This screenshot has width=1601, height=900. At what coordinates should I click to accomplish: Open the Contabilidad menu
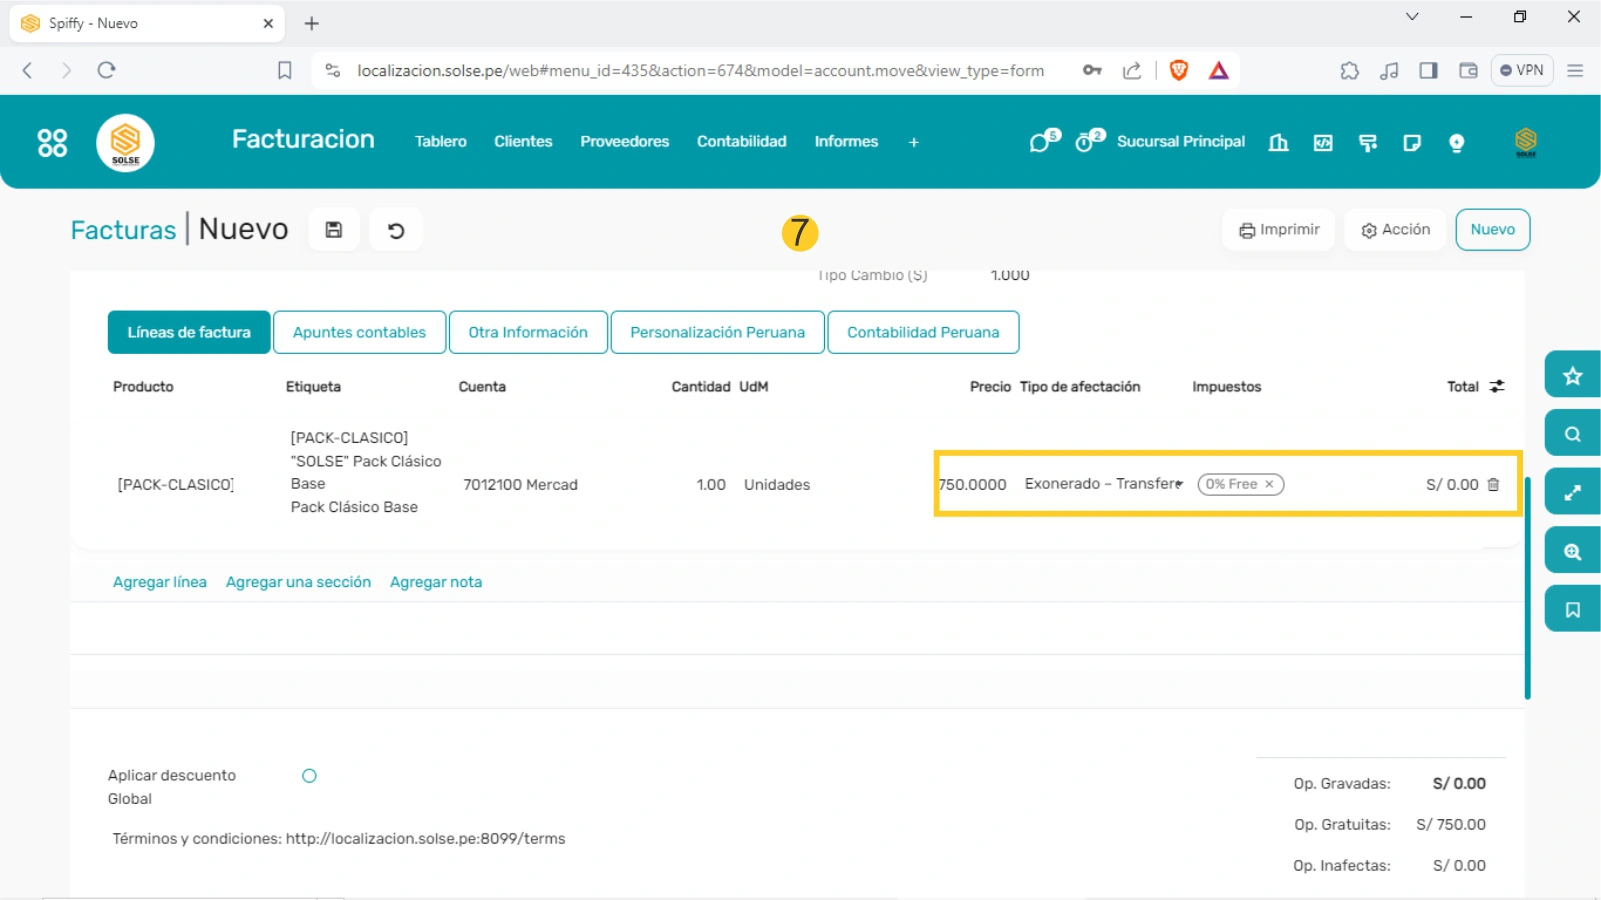point(741,142)
